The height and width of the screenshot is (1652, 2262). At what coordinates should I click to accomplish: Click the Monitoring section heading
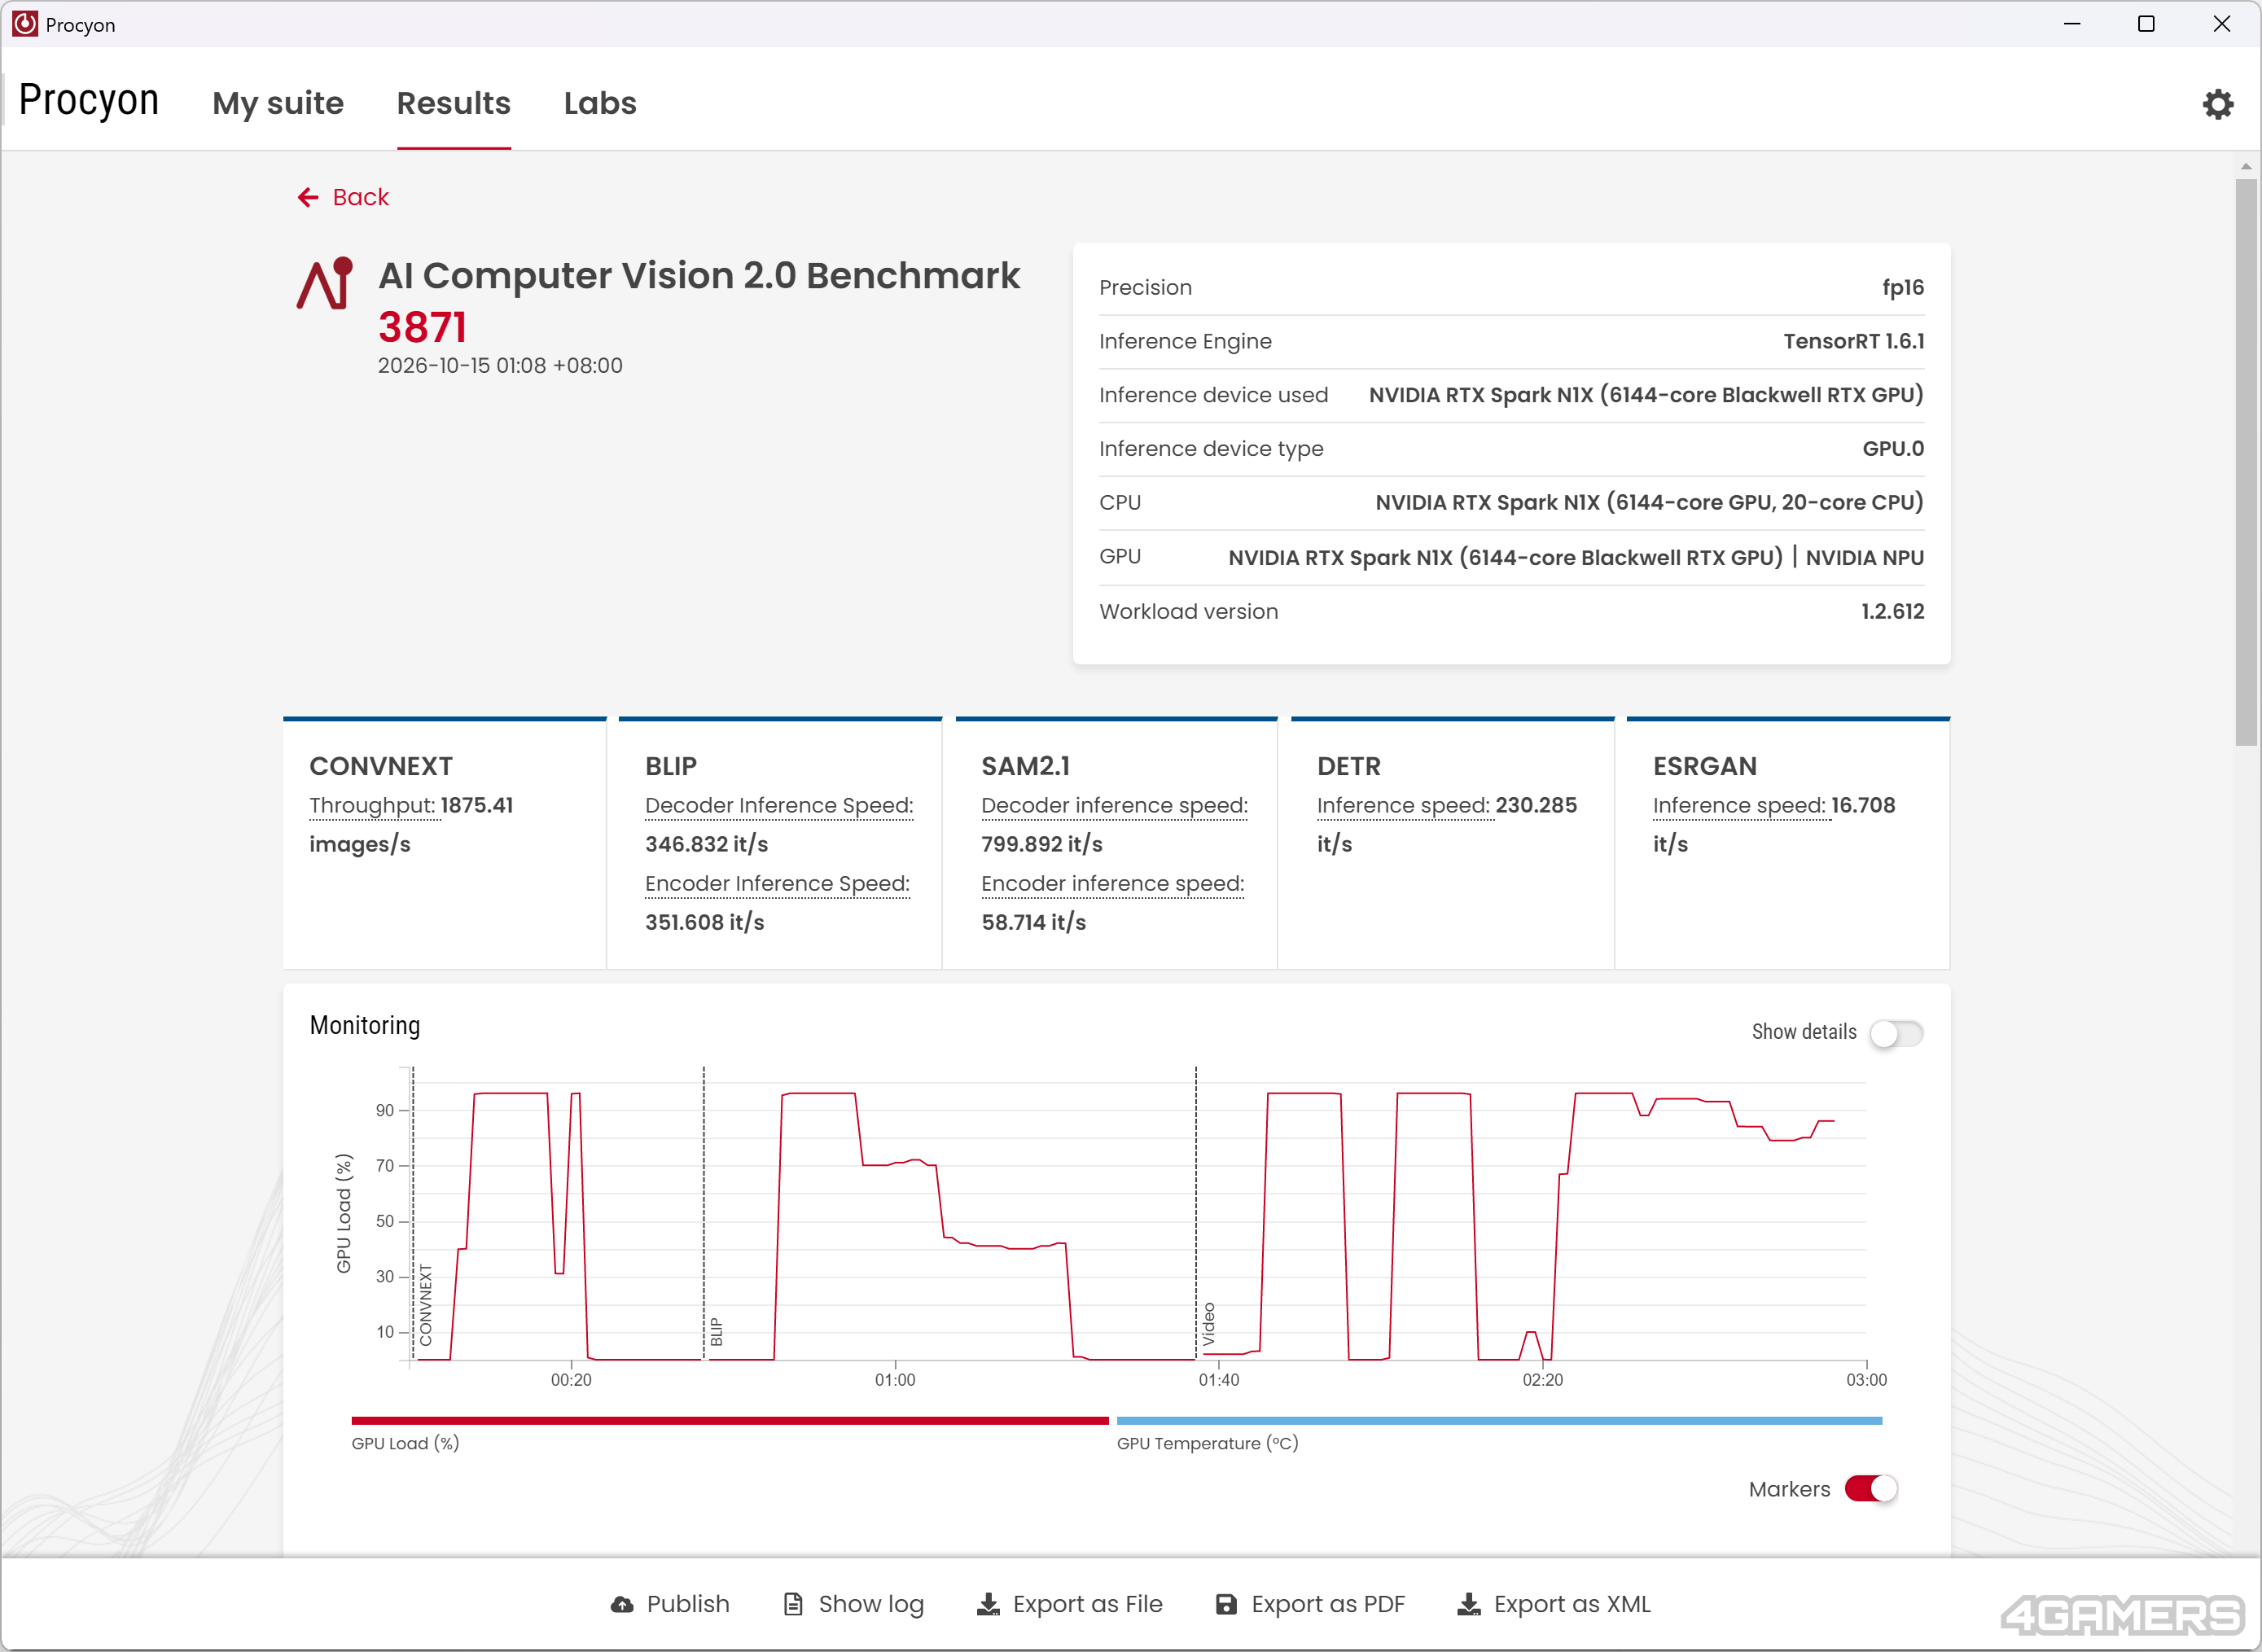[364, 1026]
